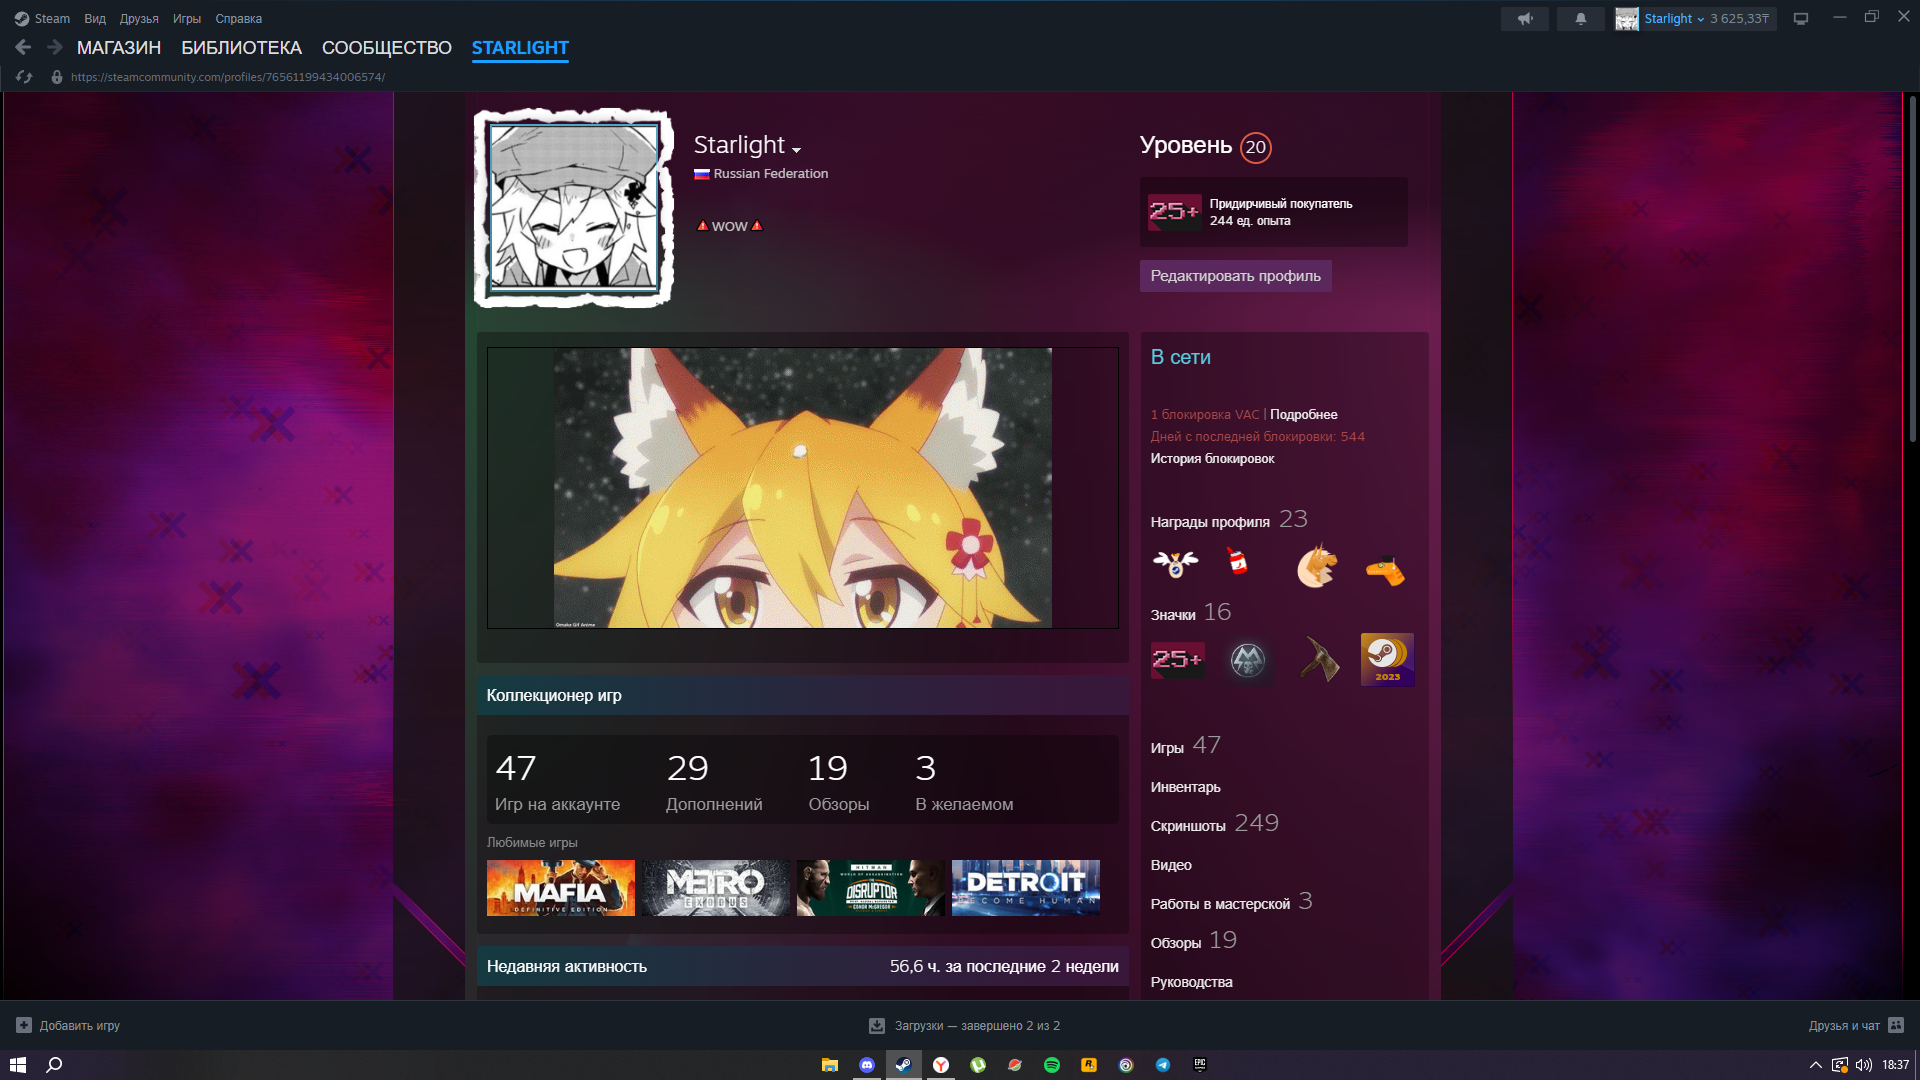Click the Подробнее VAC ban link

(1304, 414)
